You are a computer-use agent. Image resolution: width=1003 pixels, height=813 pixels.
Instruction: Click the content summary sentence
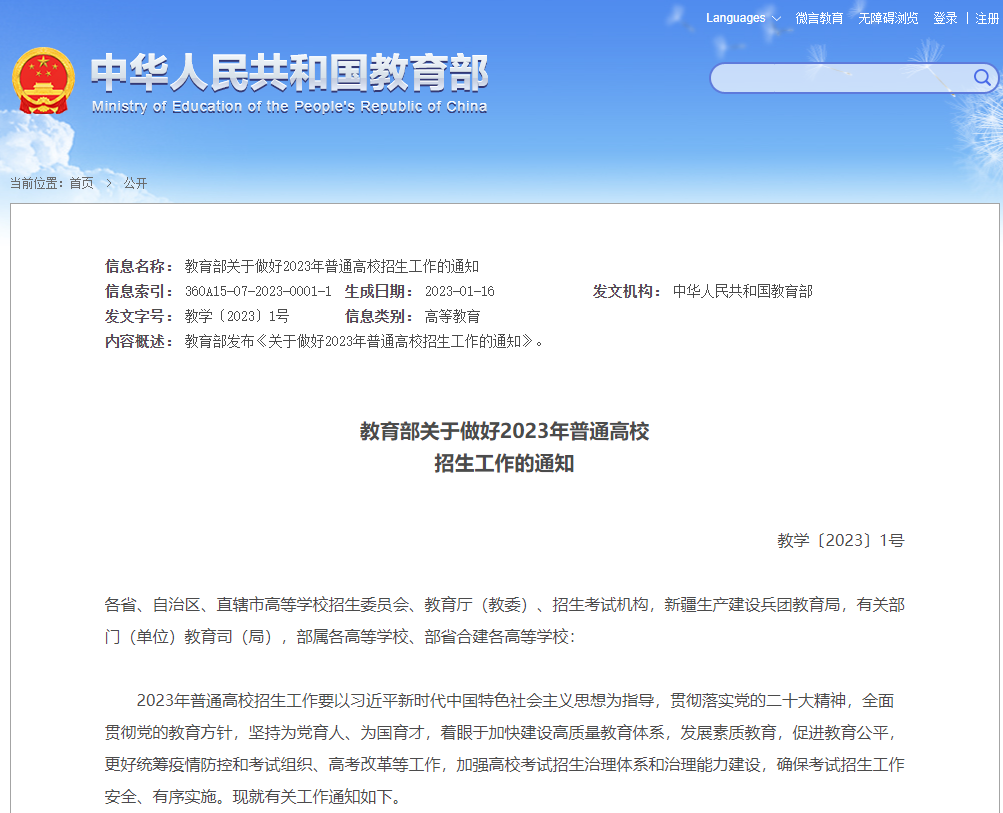tap(364, 342)
